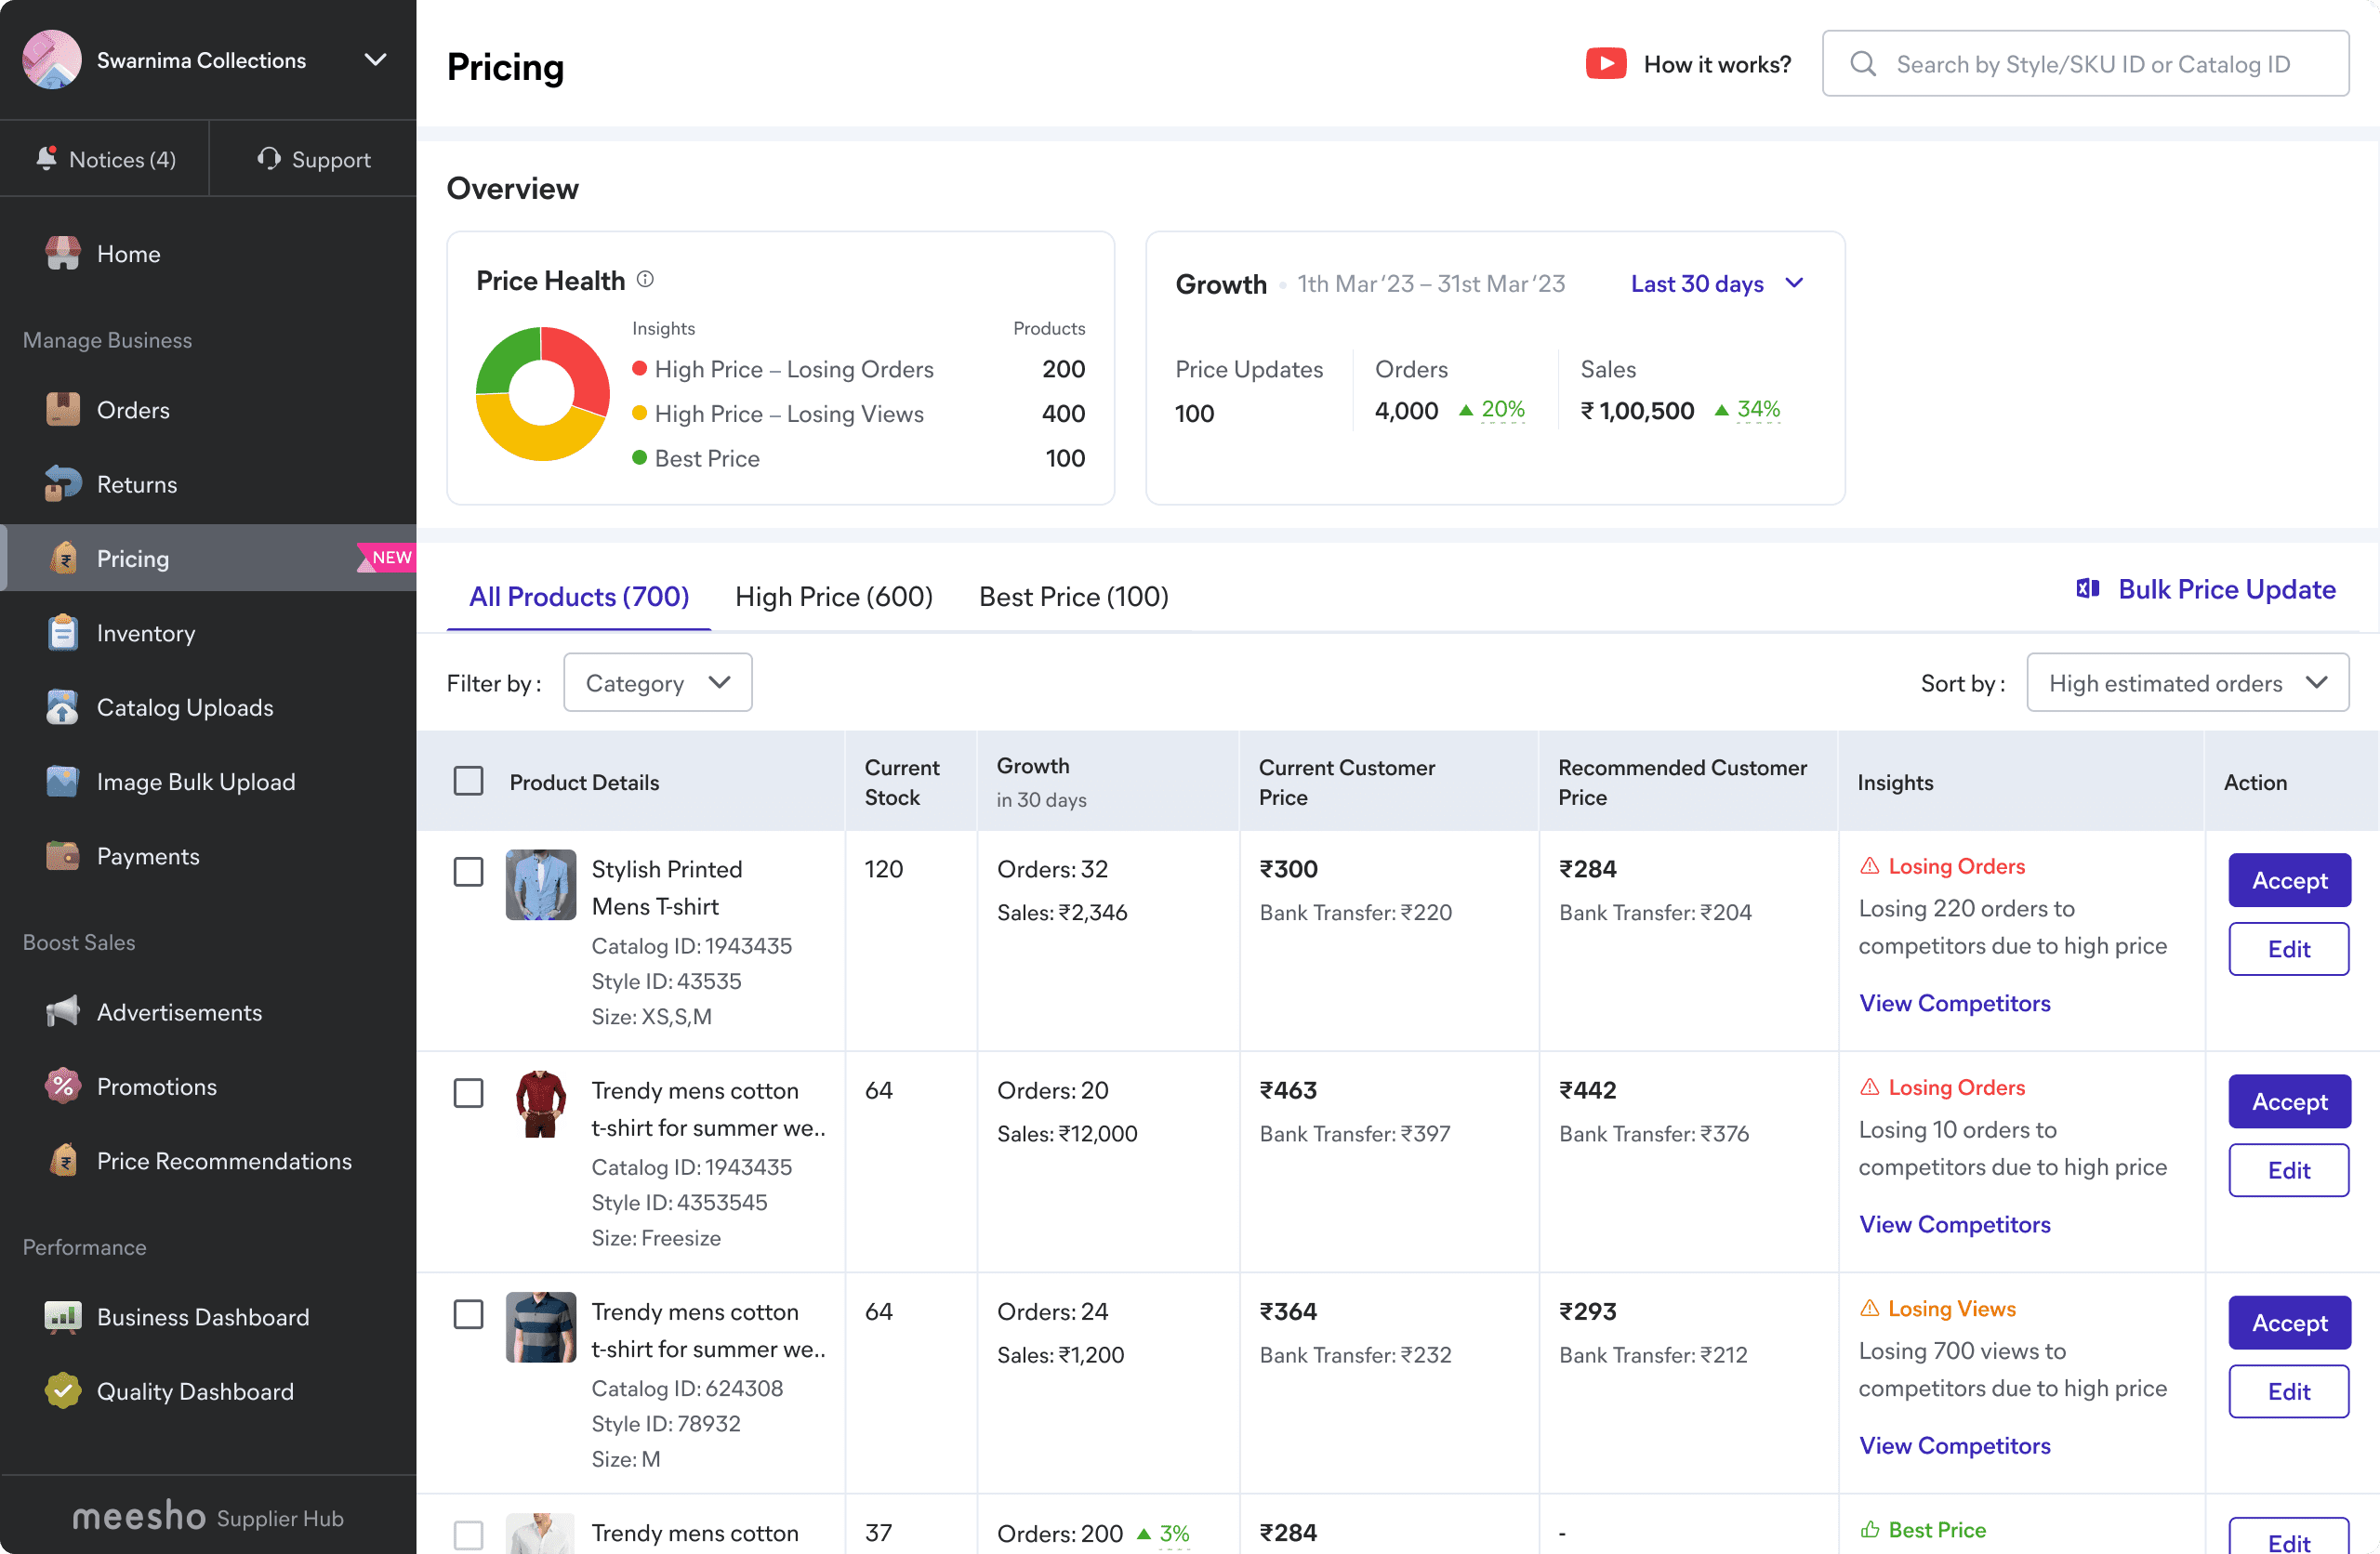Click the Losing Views warning icon
This screenshot has width=2380, height=1554.
tap(1869, 1308)
